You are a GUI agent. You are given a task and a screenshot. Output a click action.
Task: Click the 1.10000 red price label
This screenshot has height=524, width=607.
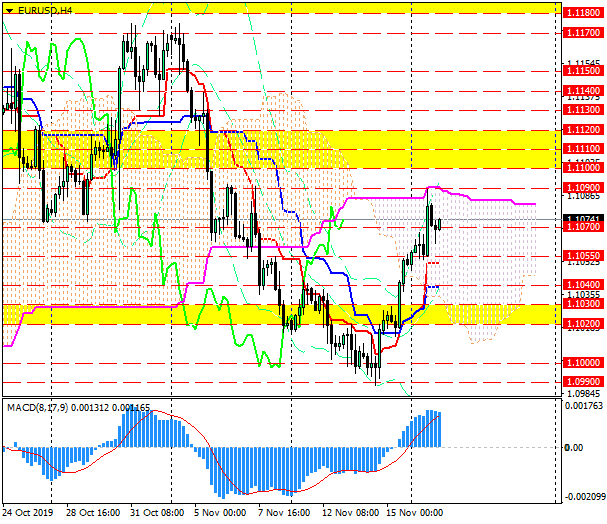pyautogui.click(x=581, y=362)
